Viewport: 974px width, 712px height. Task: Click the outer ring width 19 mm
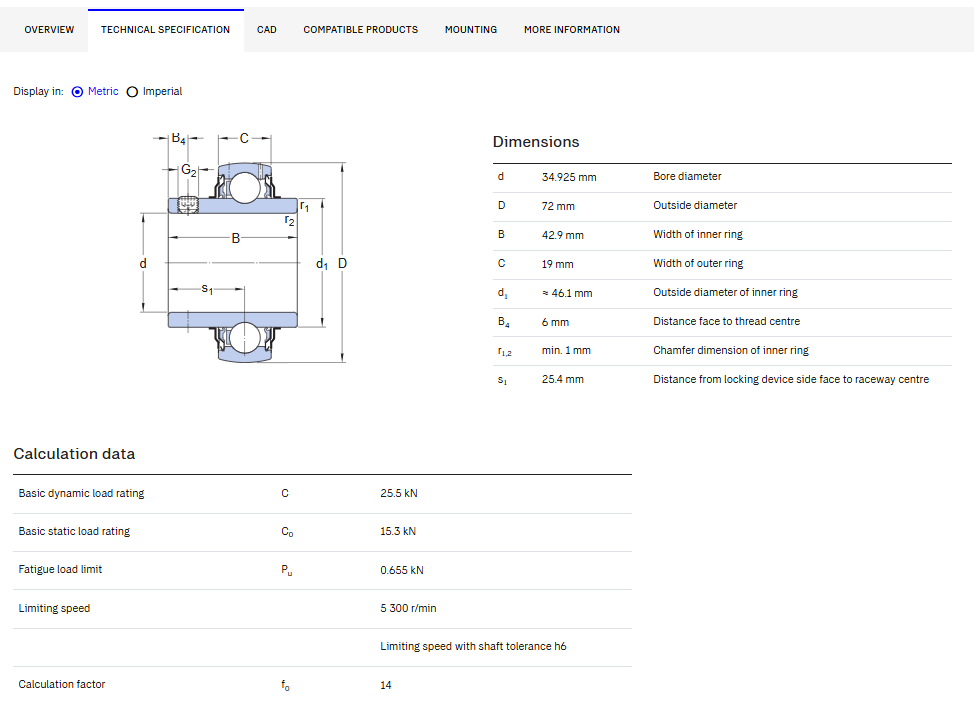[x=557, y=264]
